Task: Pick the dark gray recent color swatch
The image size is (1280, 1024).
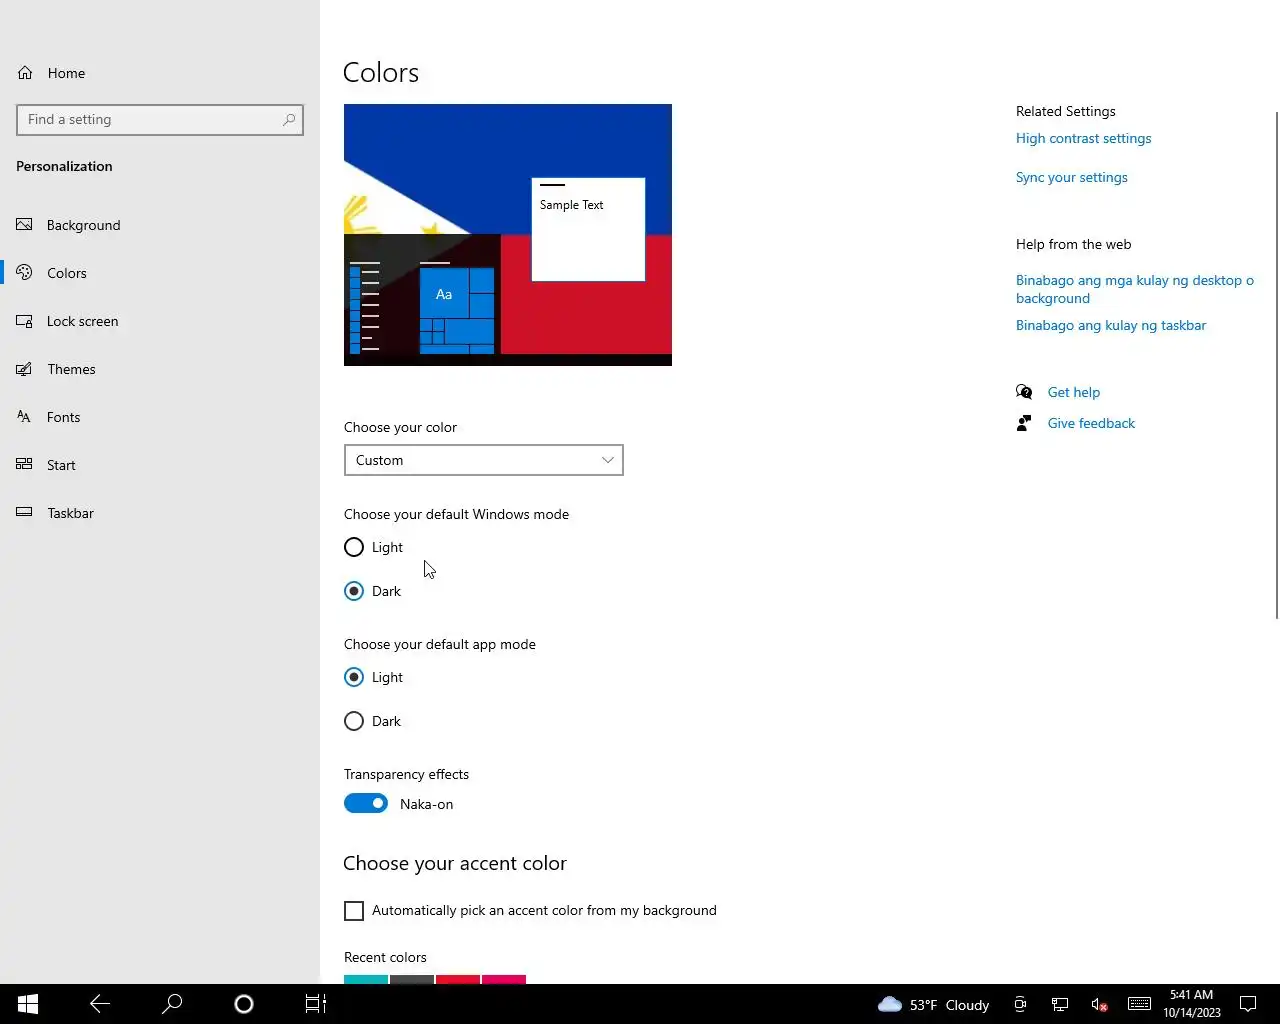Action: point(412,980)
